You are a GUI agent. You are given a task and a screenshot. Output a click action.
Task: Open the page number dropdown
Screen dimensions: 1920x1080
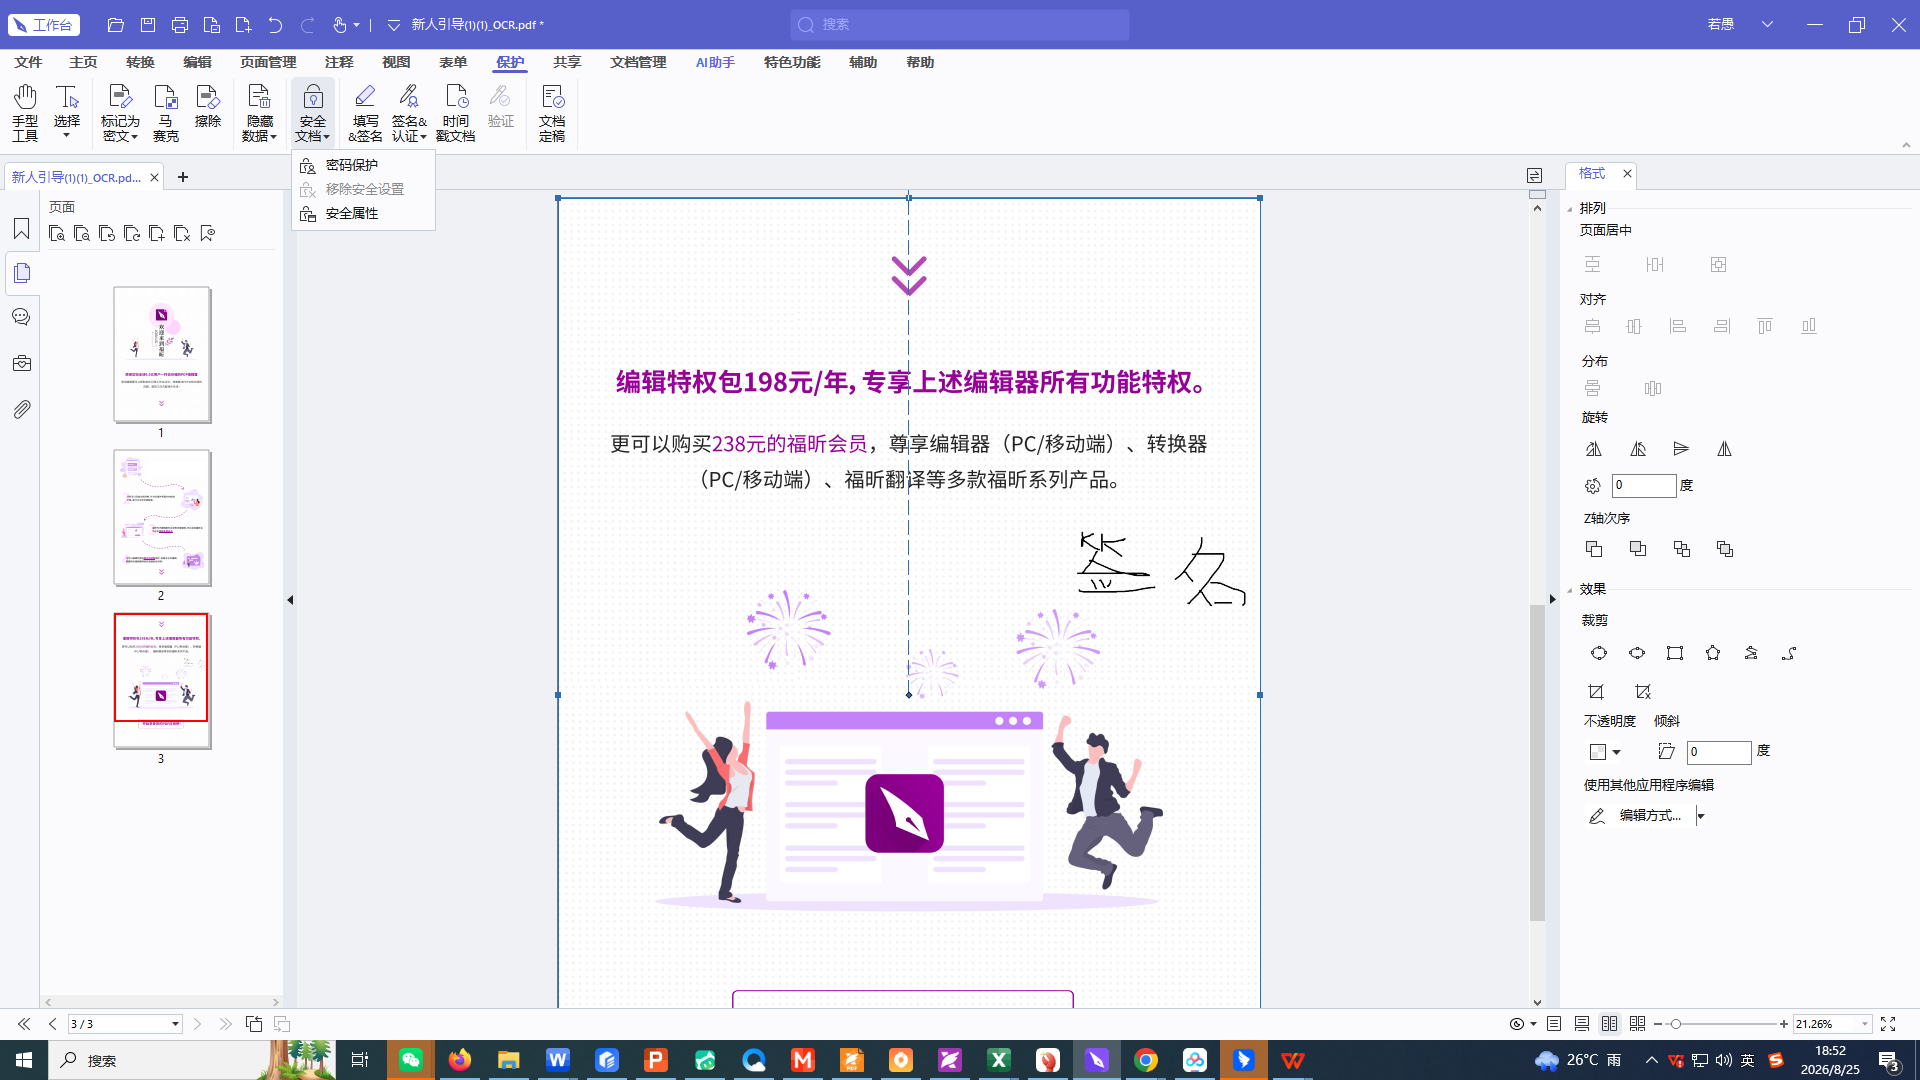point(175,1024)
